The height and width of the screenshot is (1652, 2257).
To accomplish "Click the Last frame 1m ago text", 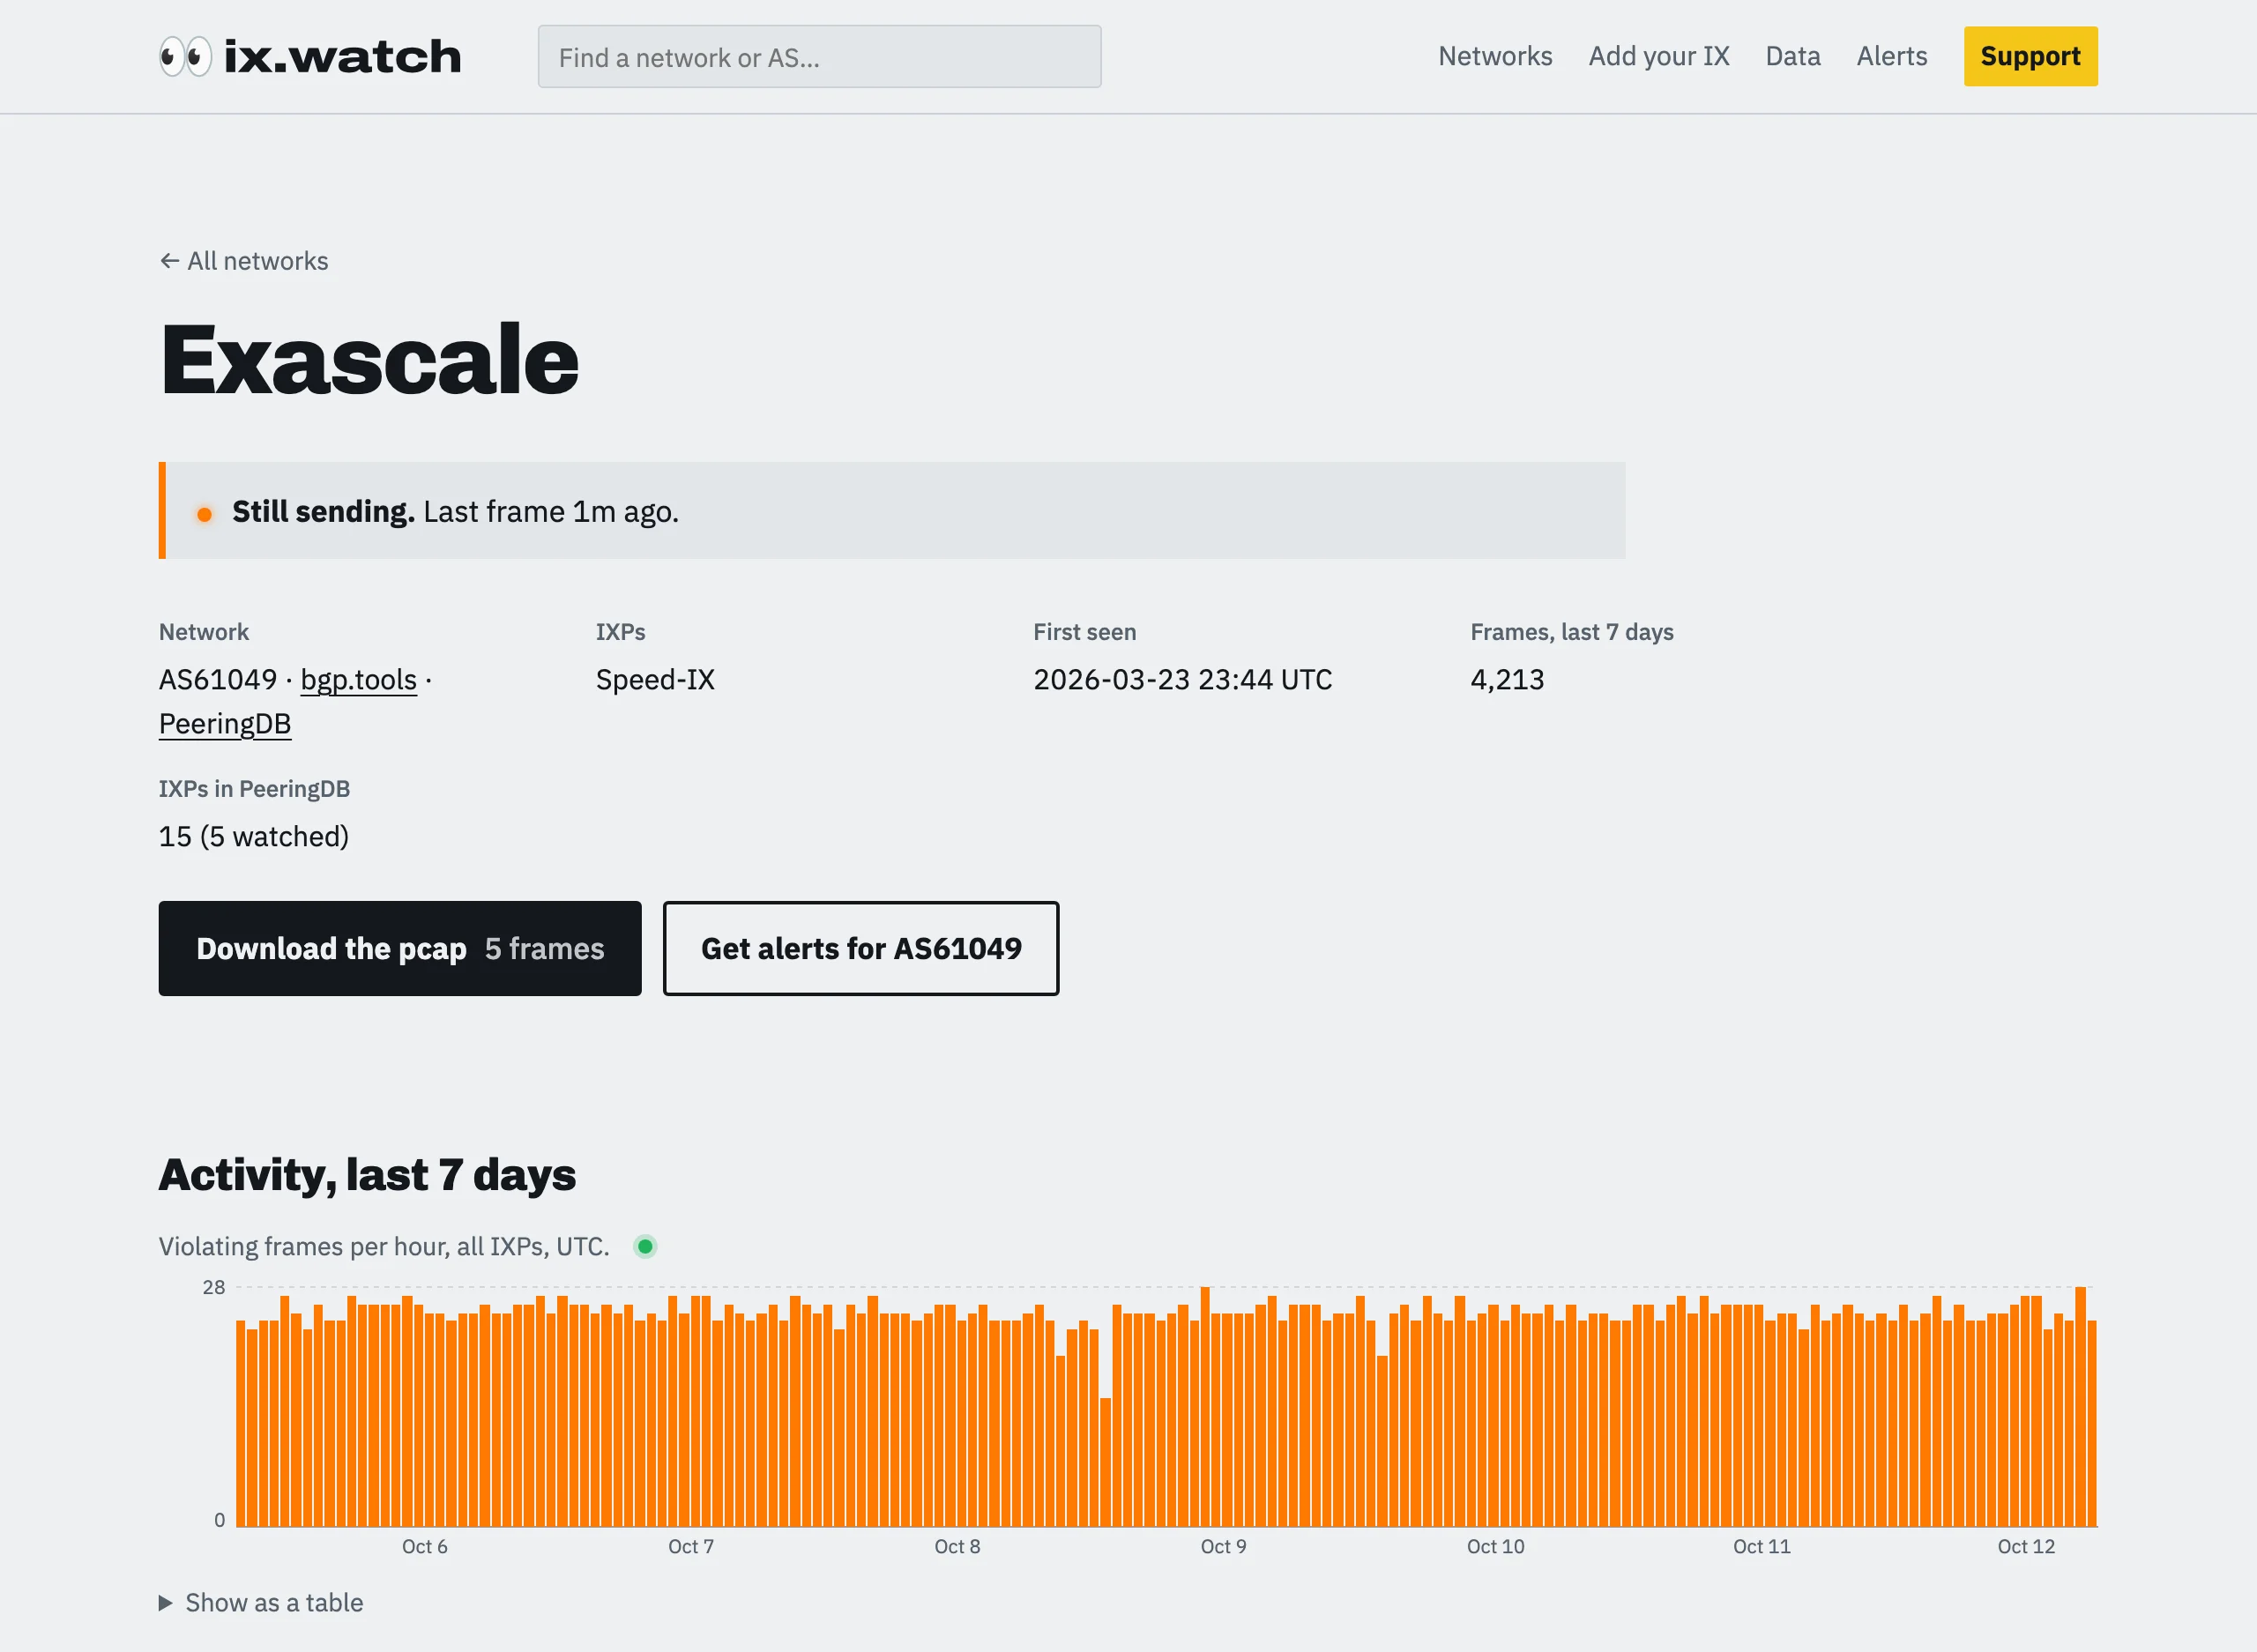I will 551,511.
